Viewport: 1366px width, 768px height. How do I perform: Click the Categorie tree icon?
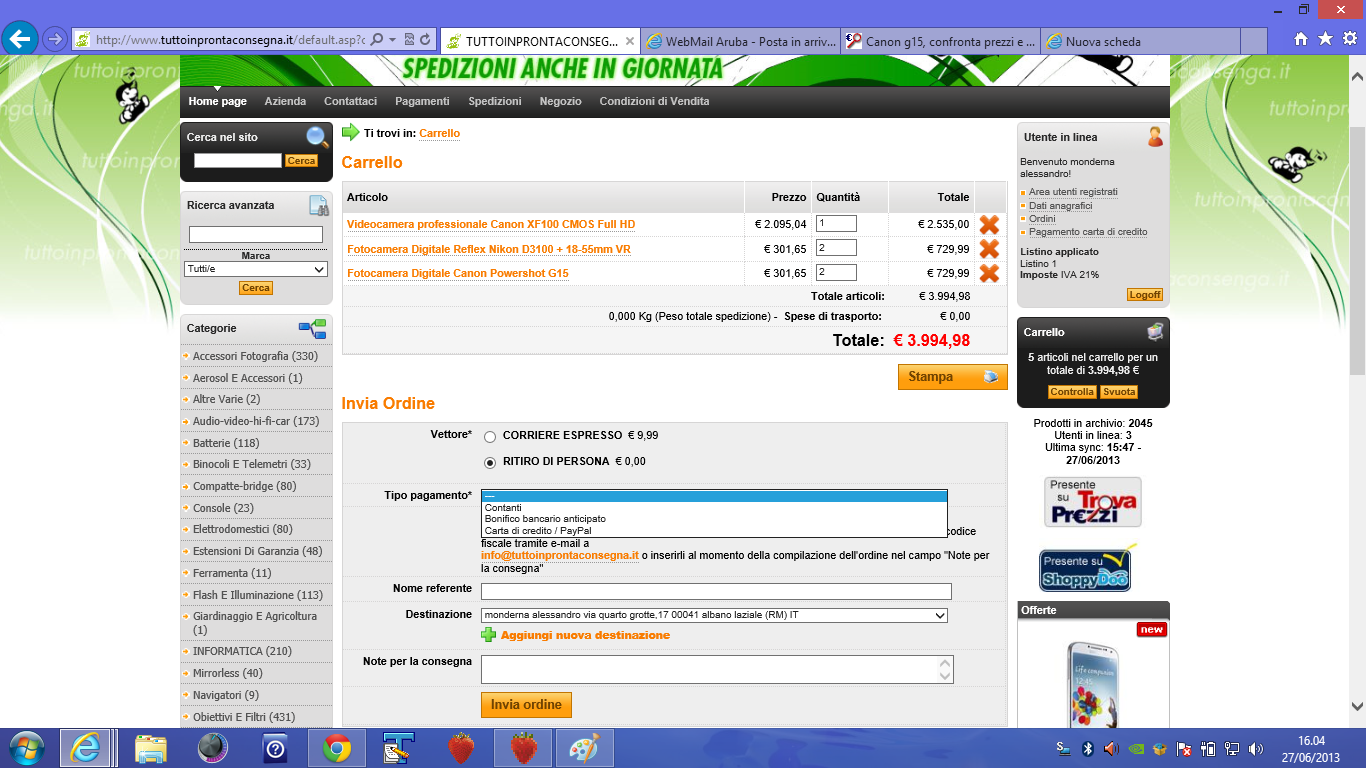[x=313, y=328]
